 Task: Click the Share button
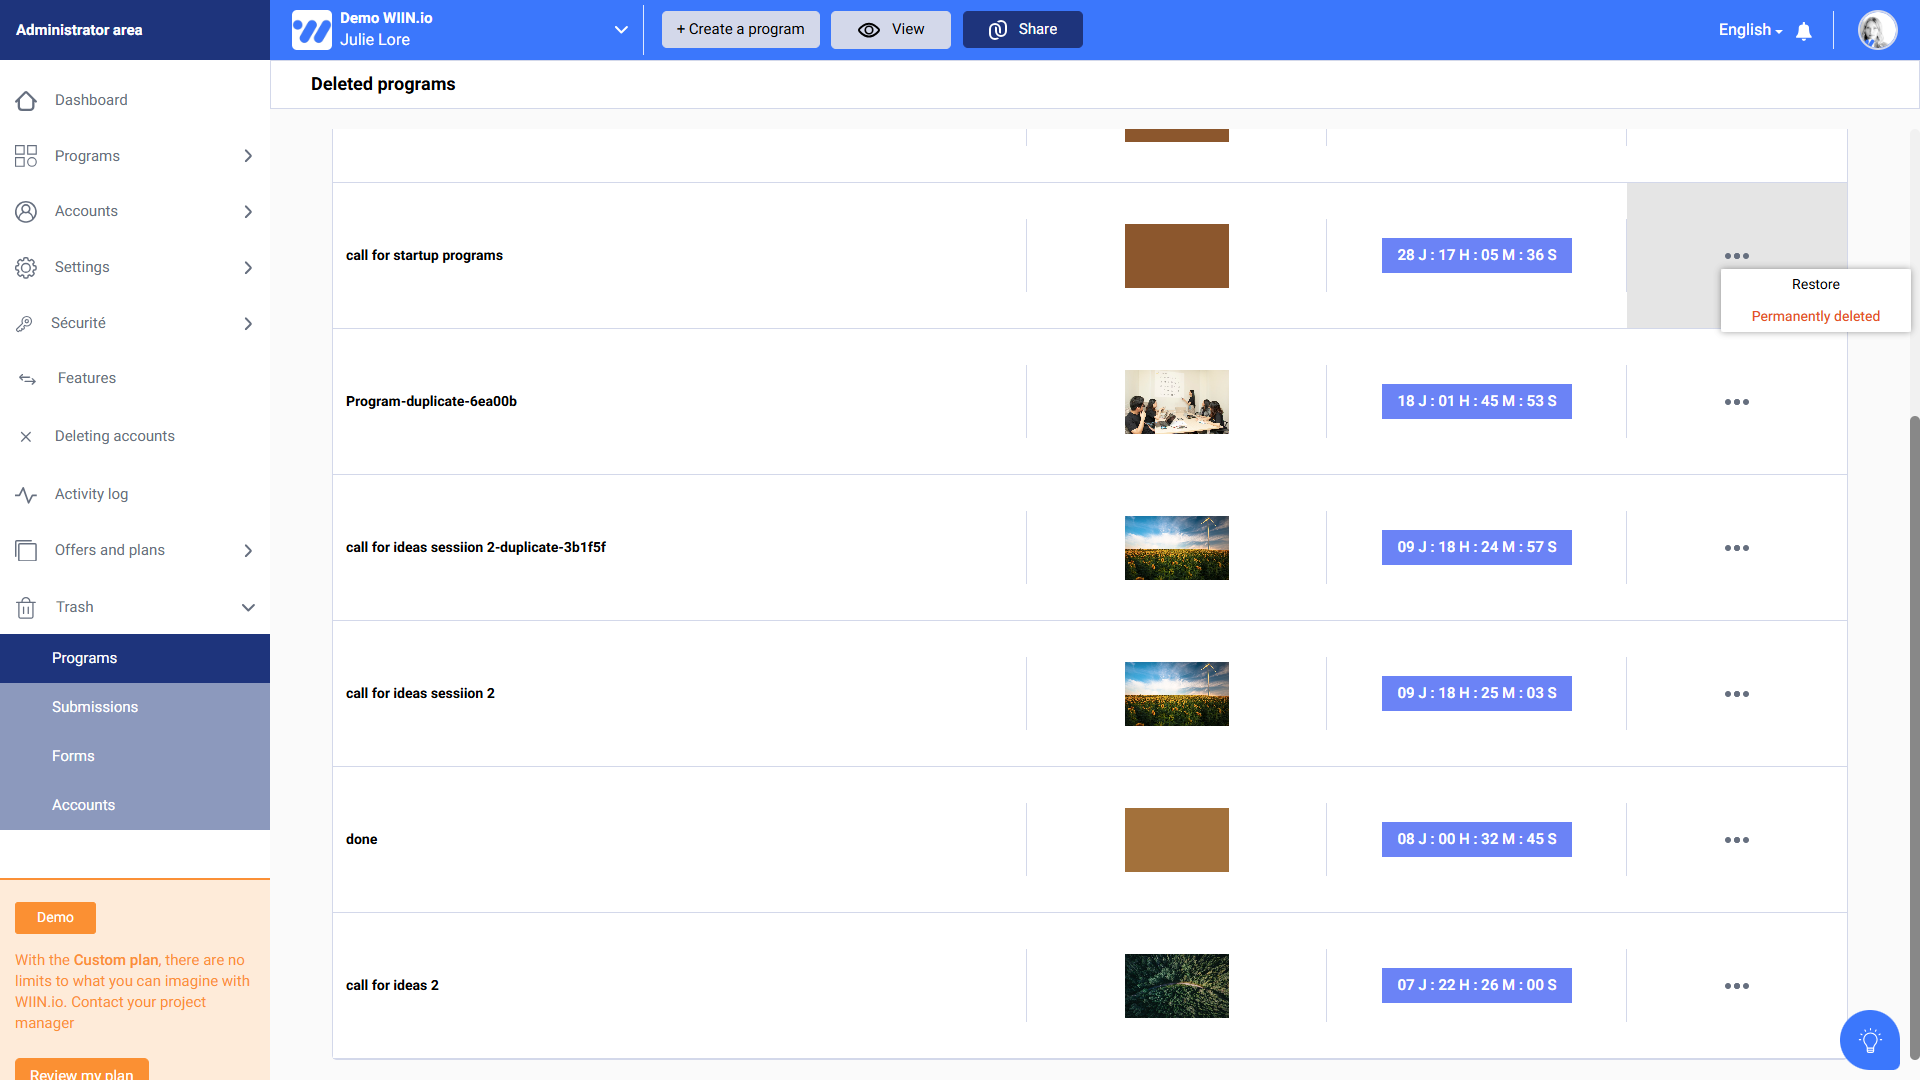(1022, 30)
